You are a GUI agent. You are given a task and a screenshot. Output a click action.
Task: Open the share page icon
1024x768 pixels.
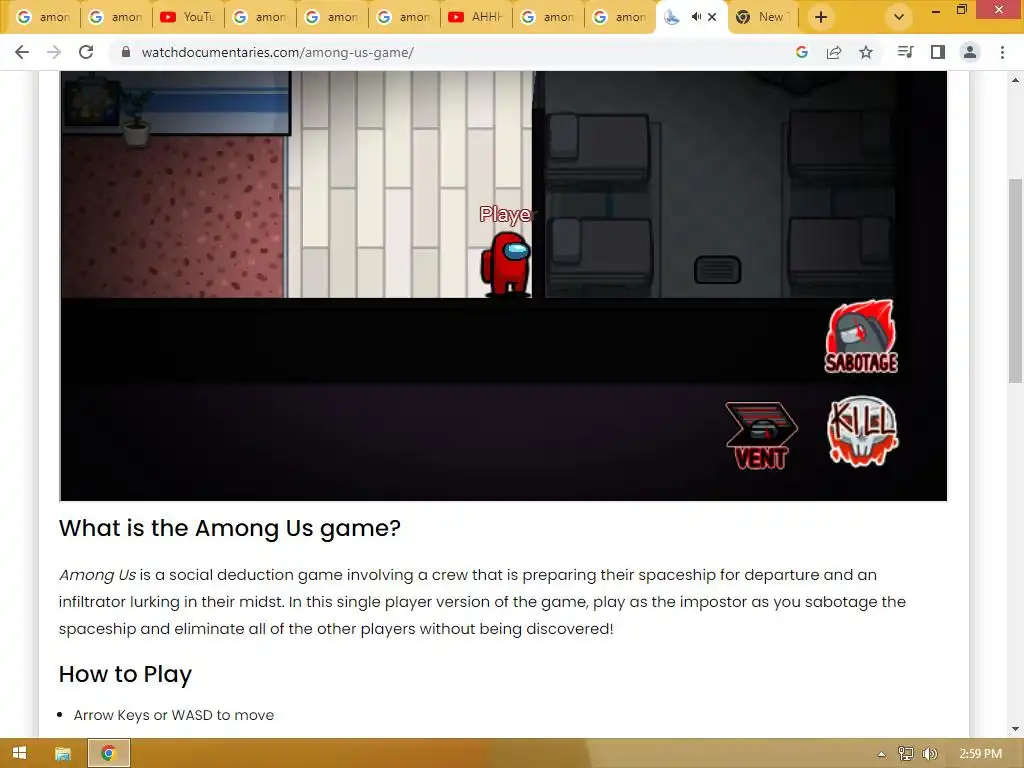[x=834, y=52]
